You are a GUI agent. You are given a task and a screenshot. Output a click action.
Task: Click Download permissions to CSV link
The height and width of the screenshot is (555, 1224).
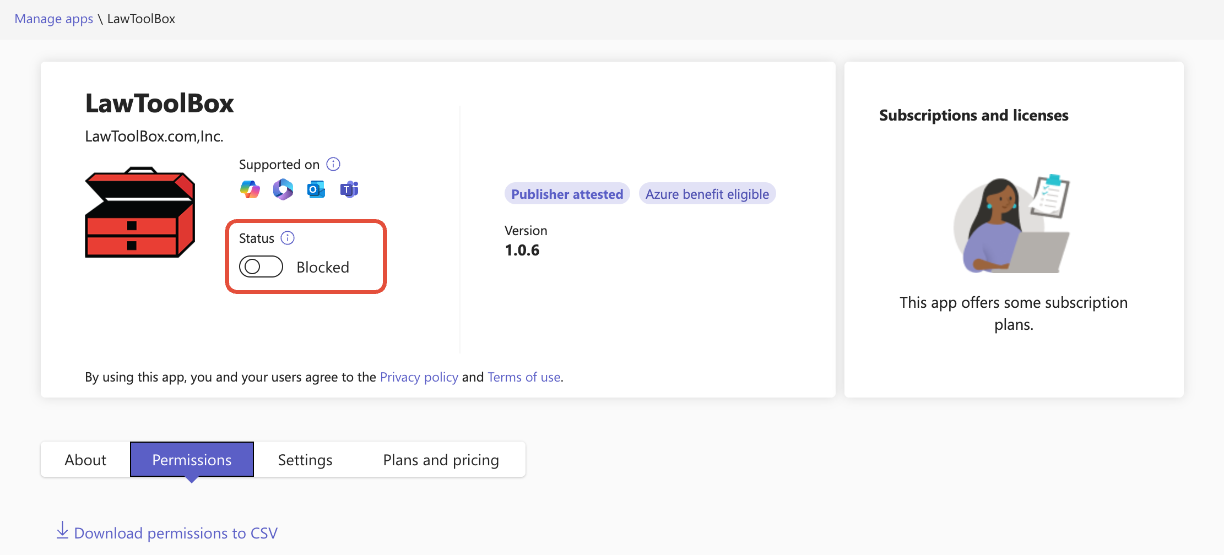coord(176,533)
